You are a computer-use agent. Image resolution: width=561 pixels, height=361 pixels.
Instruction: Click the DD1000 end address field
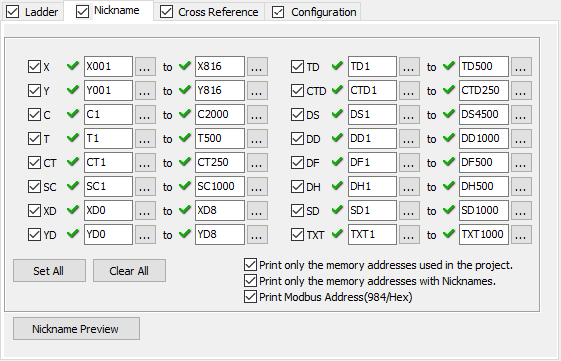click(x=484, y=138)
